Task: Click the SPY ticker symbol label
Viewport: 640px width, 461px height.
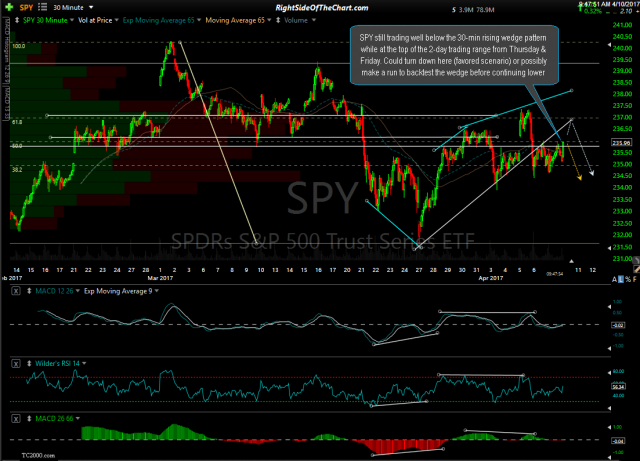Action: tap(26, 7)
